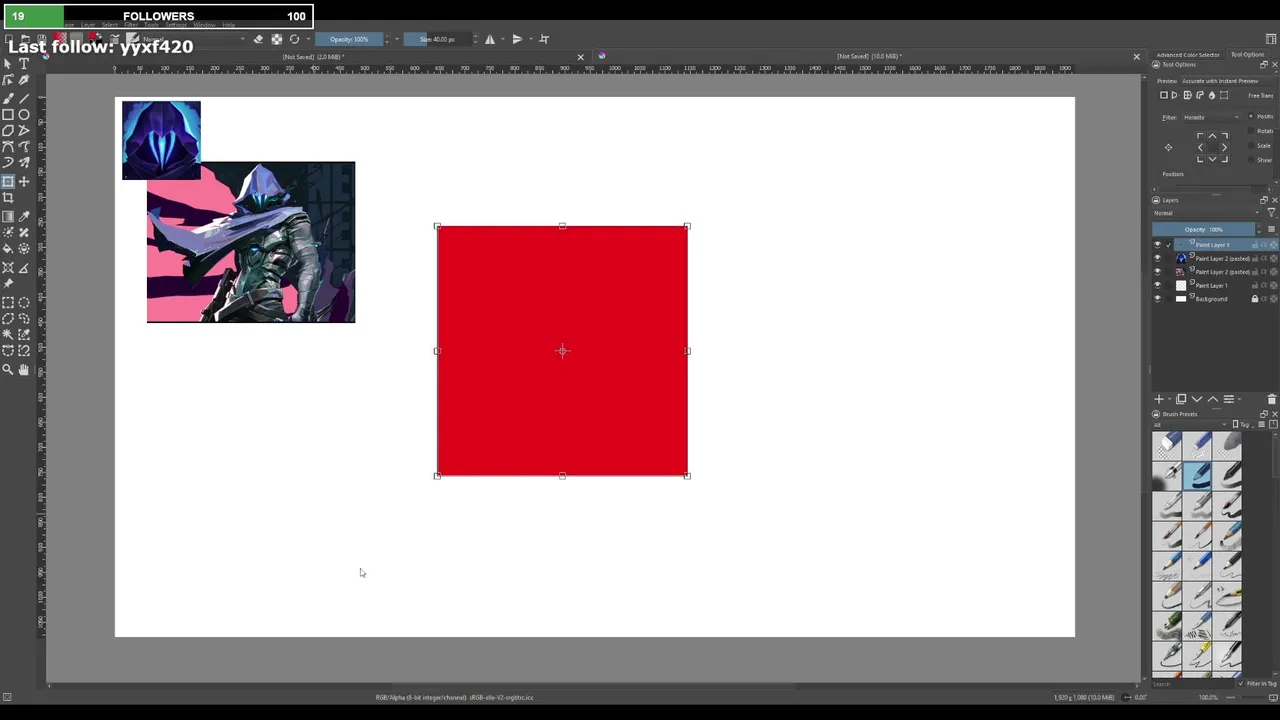The image size is (1280, 720).
Task: Open the Filter dropdown set to Hermite
Action: point(1211,117)
